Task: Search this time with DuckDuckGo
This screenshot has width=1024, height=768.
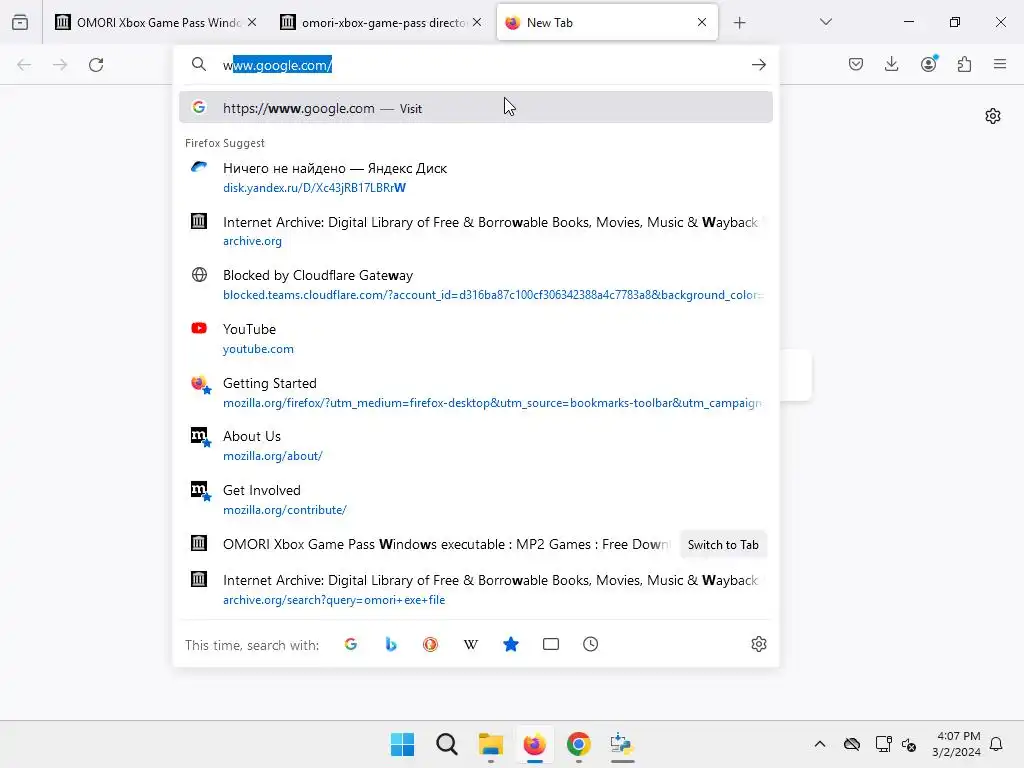Action: 430,645
